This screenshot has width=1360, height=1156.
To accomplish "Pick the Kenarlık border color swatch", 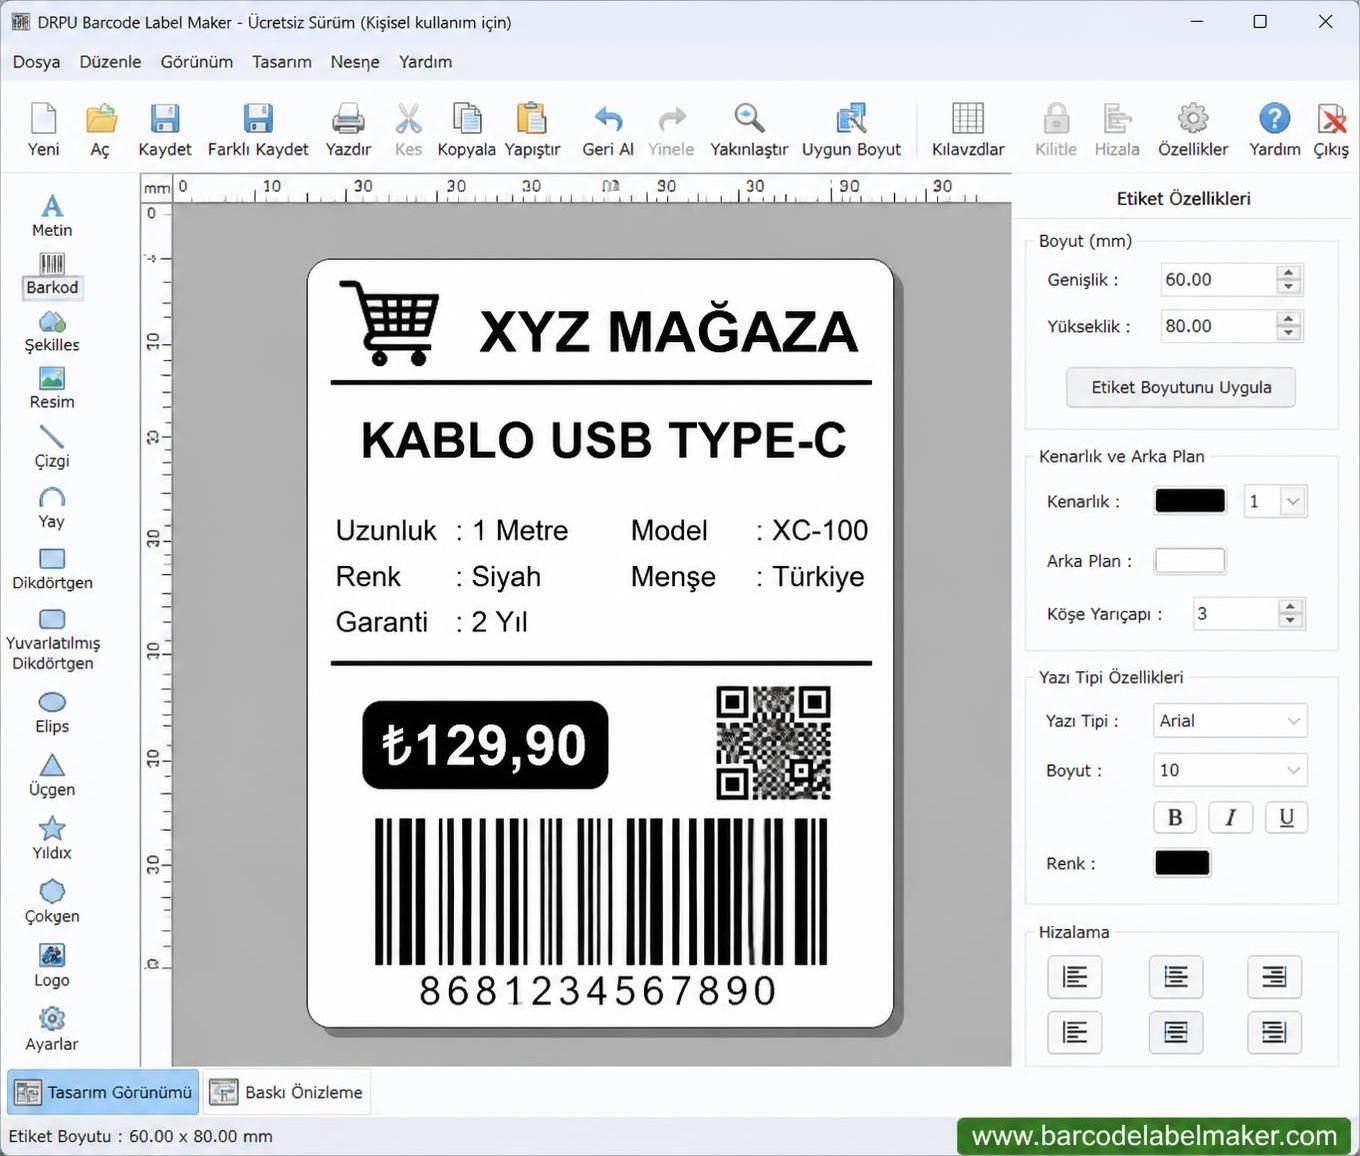I will point(1190,501).
